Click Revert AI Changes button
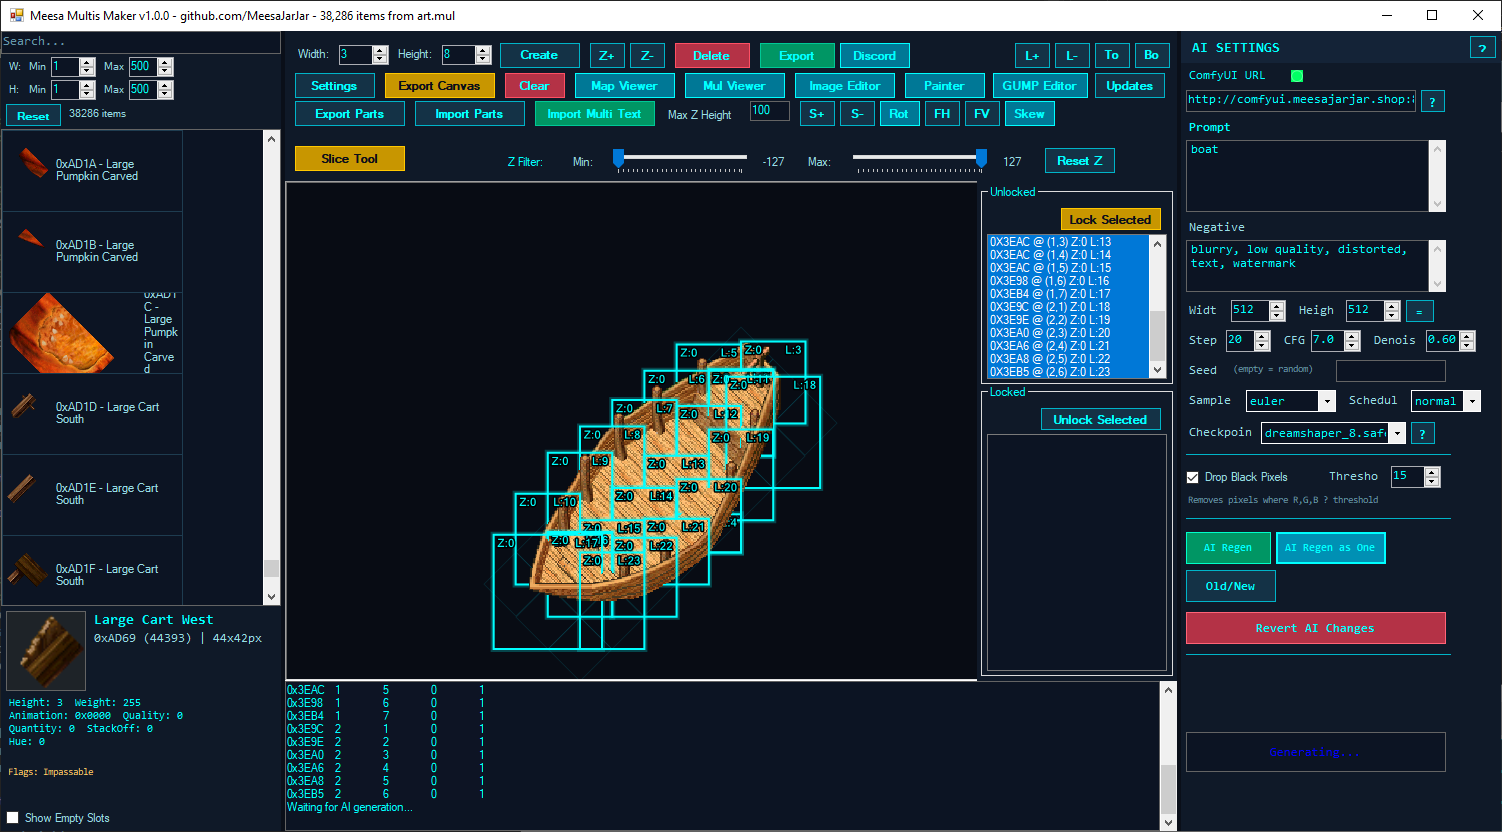The height and width of the screenshot is (832, 1502). click(x=1315, y=628)
